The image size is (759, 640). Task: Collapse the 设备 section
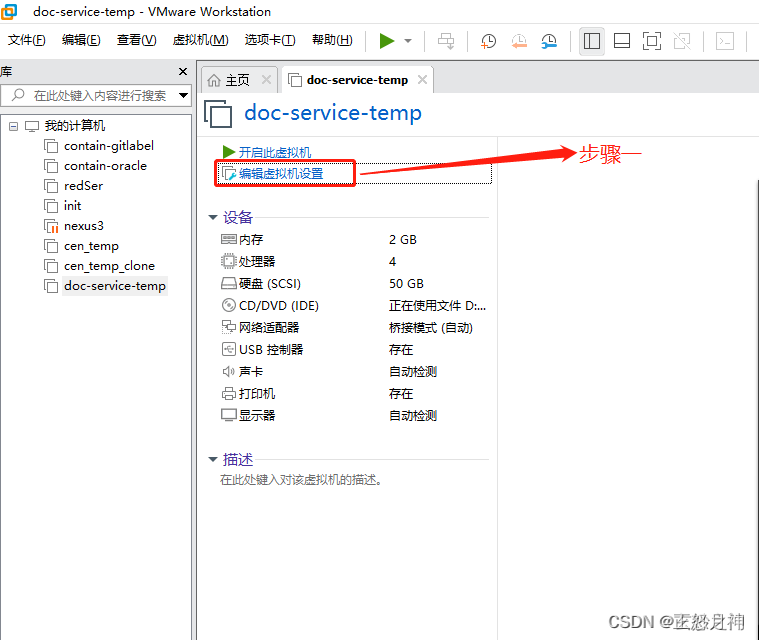click(213, 217)
